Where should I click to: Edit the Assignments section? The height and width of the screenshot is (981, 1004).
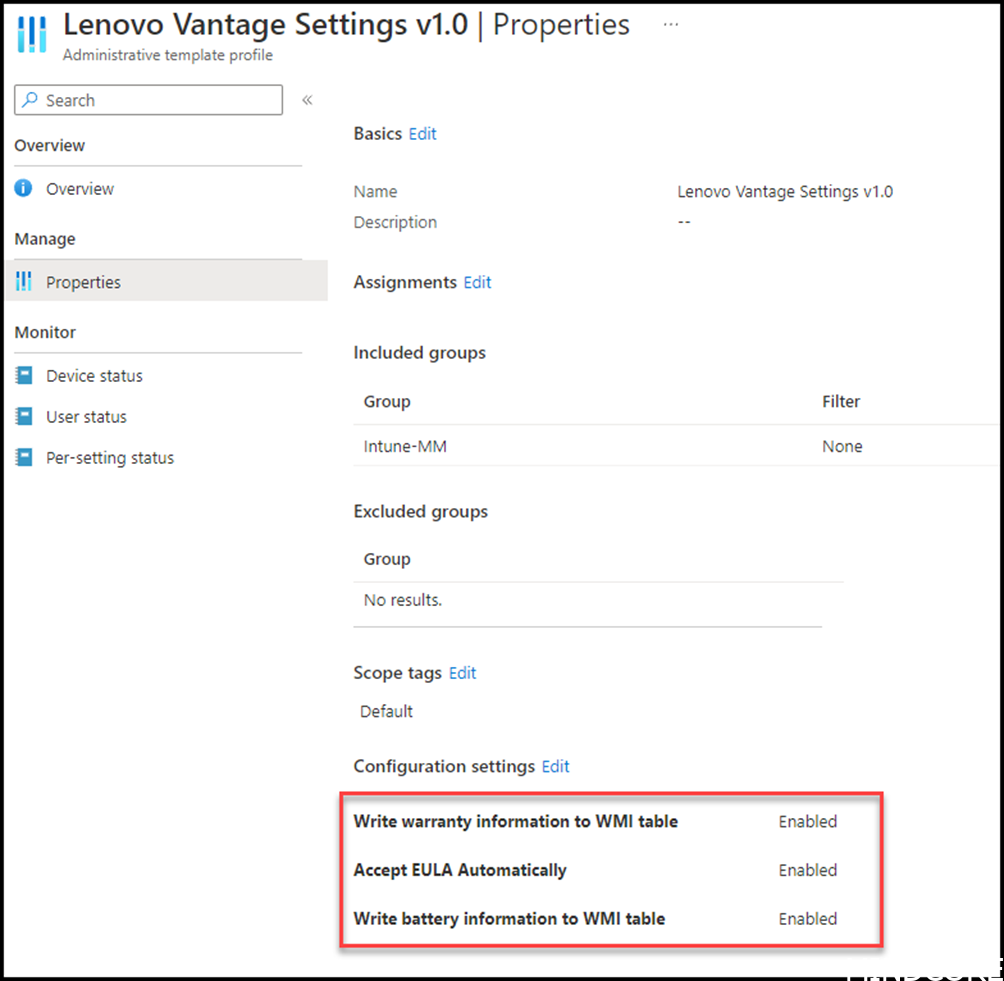477,282
